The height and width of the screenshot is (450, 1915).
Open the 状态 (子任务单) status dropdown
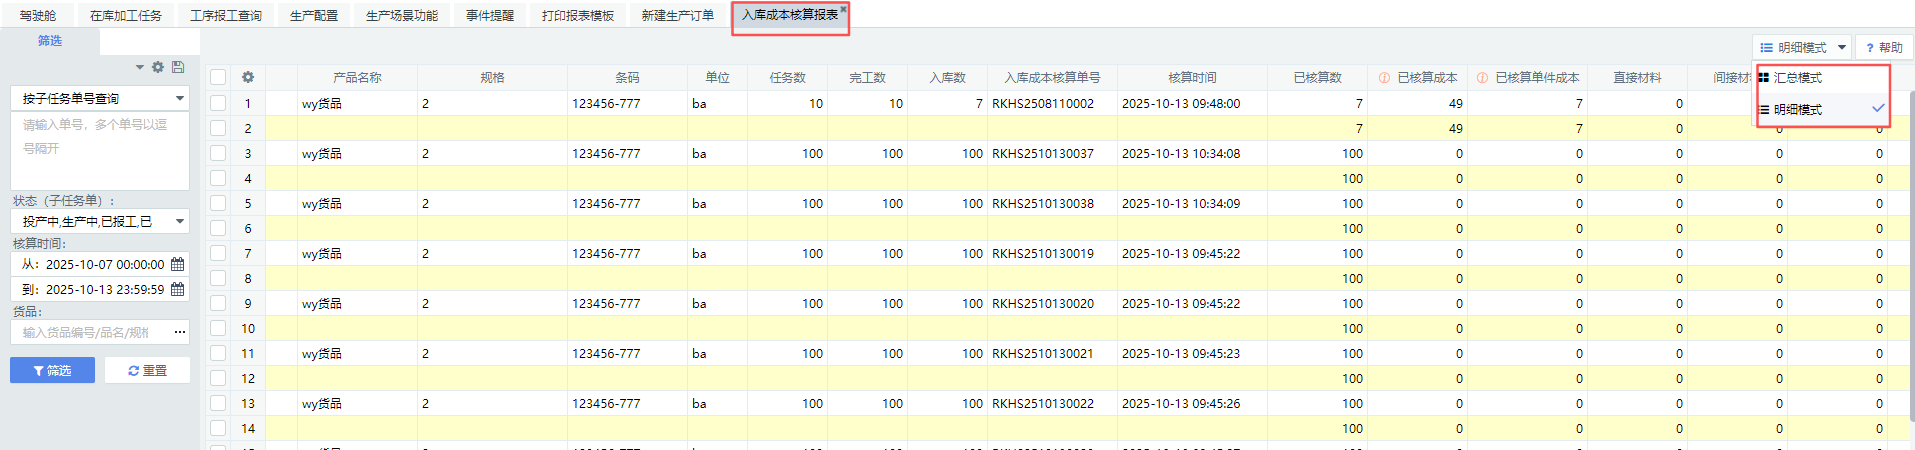click(x=180, y=221)
